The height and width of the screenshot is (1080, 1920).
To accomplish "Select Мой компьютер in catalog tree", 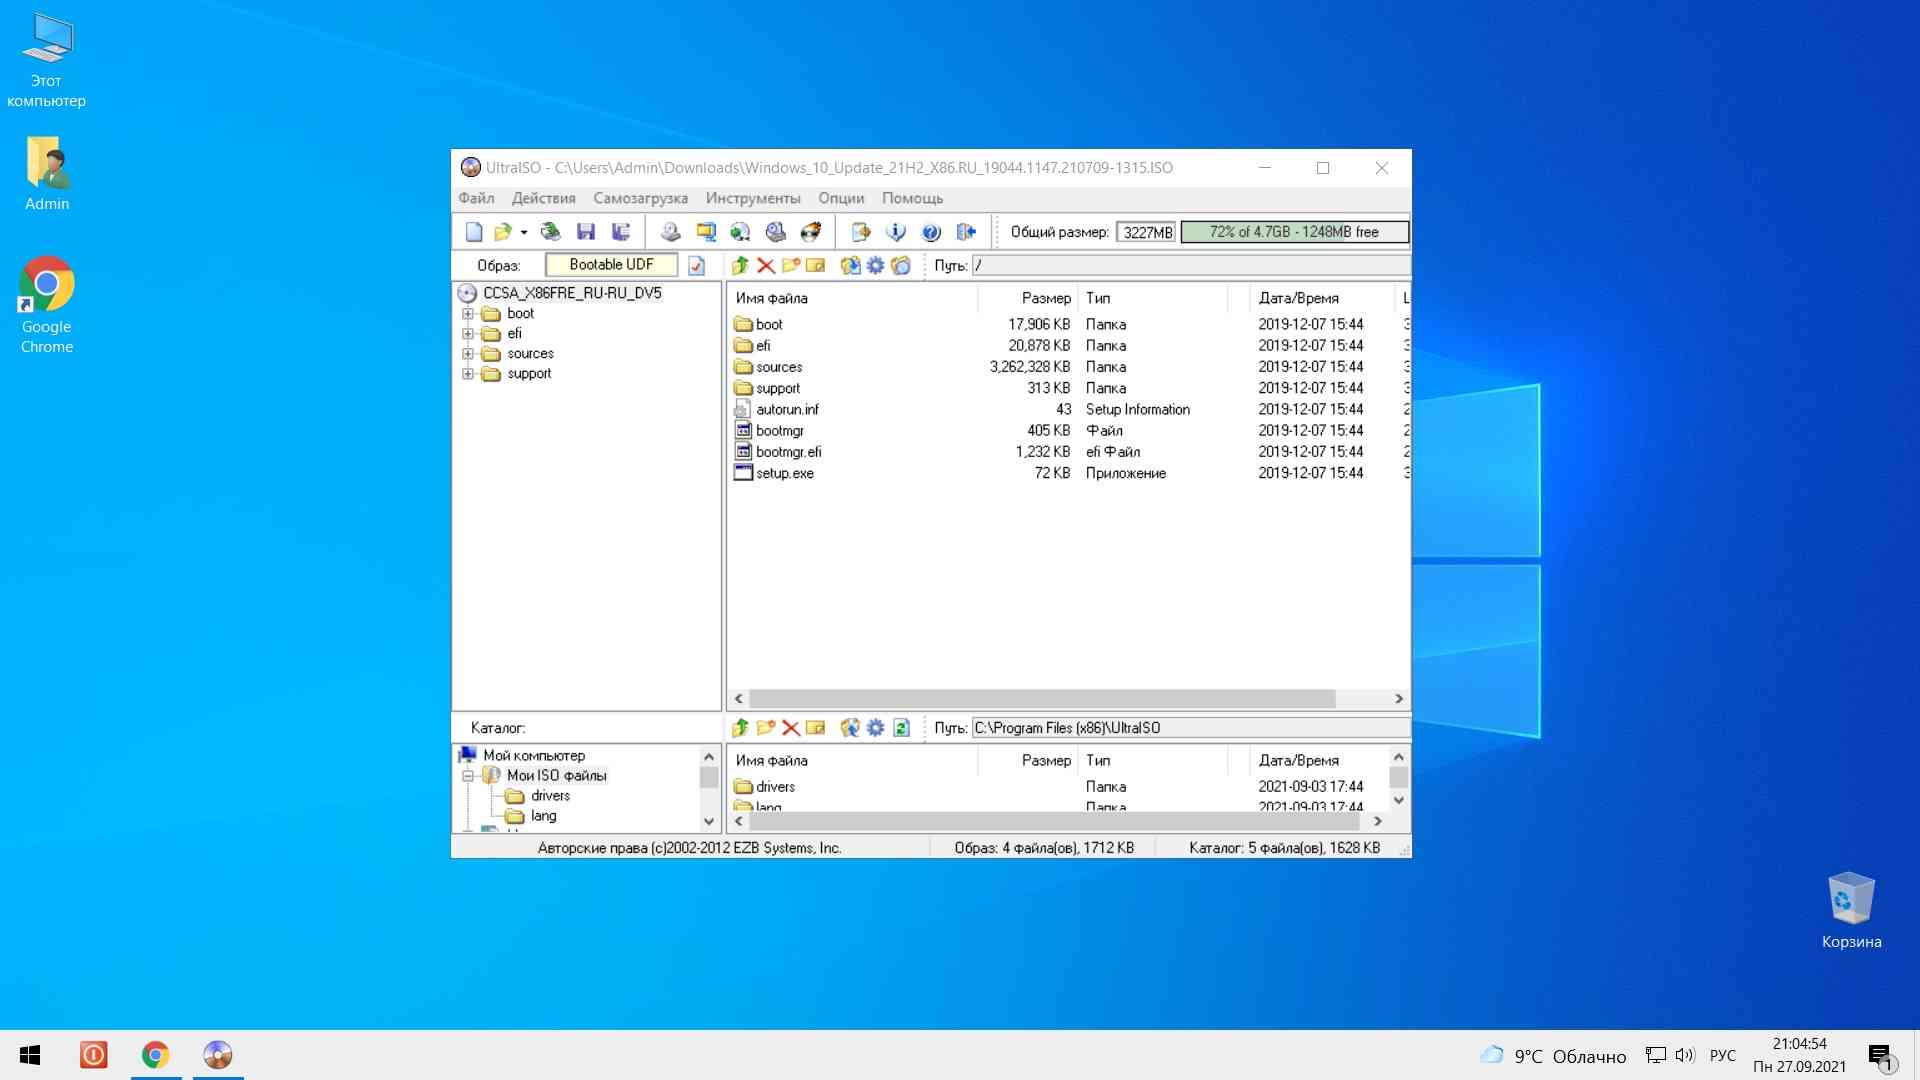I will [534, 756].
